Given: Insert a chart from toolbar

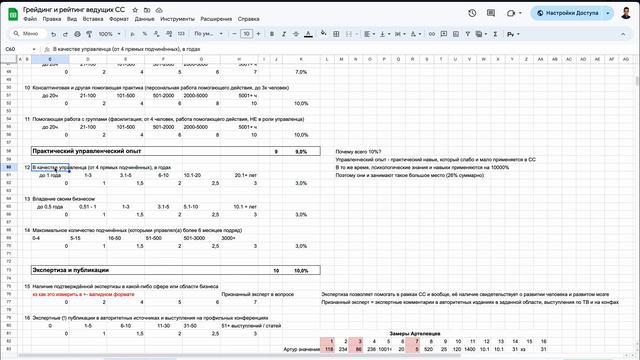Looking at the screenshot, I should pyautogui.click(x=456, y=34).
